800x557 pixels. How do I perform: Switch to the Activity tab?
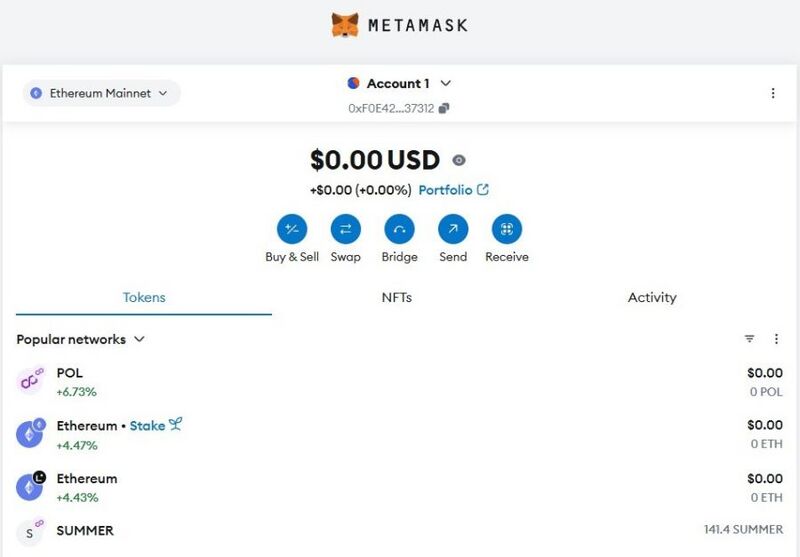[x=652, y=297]
